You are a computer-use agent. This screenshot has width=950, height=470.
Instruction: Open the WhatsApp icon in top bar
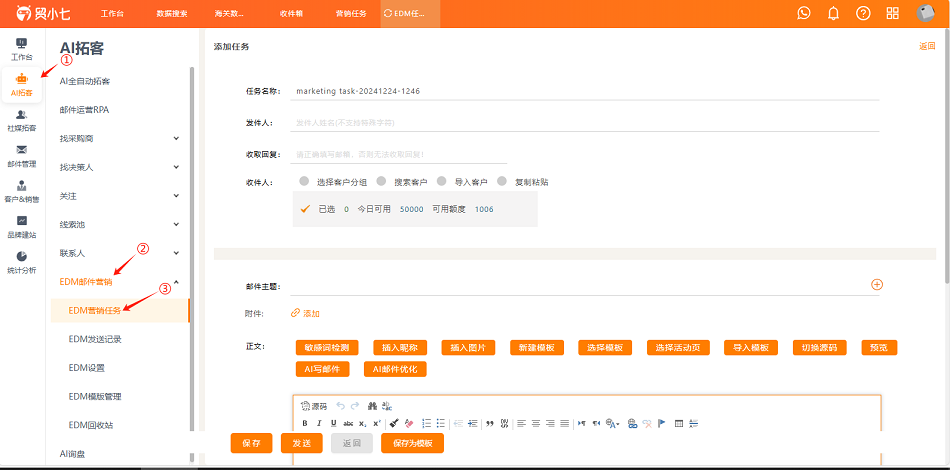pyautogui.click(x=804, y=13)
